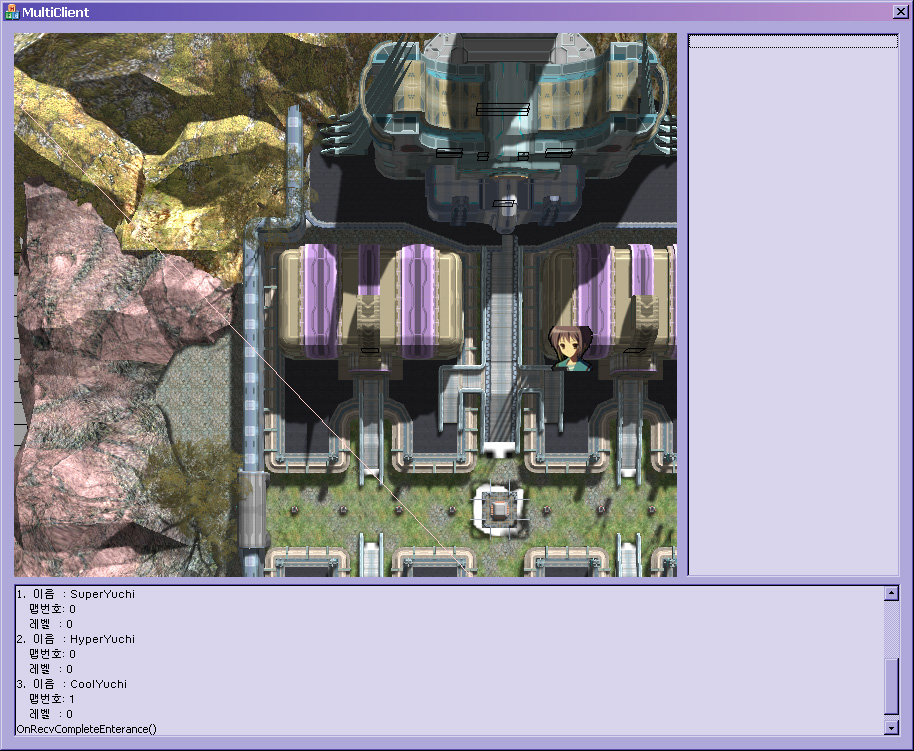This screenshot has height=751, width=914.
Task: Select the HyperYuchi entry in the log
Action: pyautogui.click(x=102, y=639)
